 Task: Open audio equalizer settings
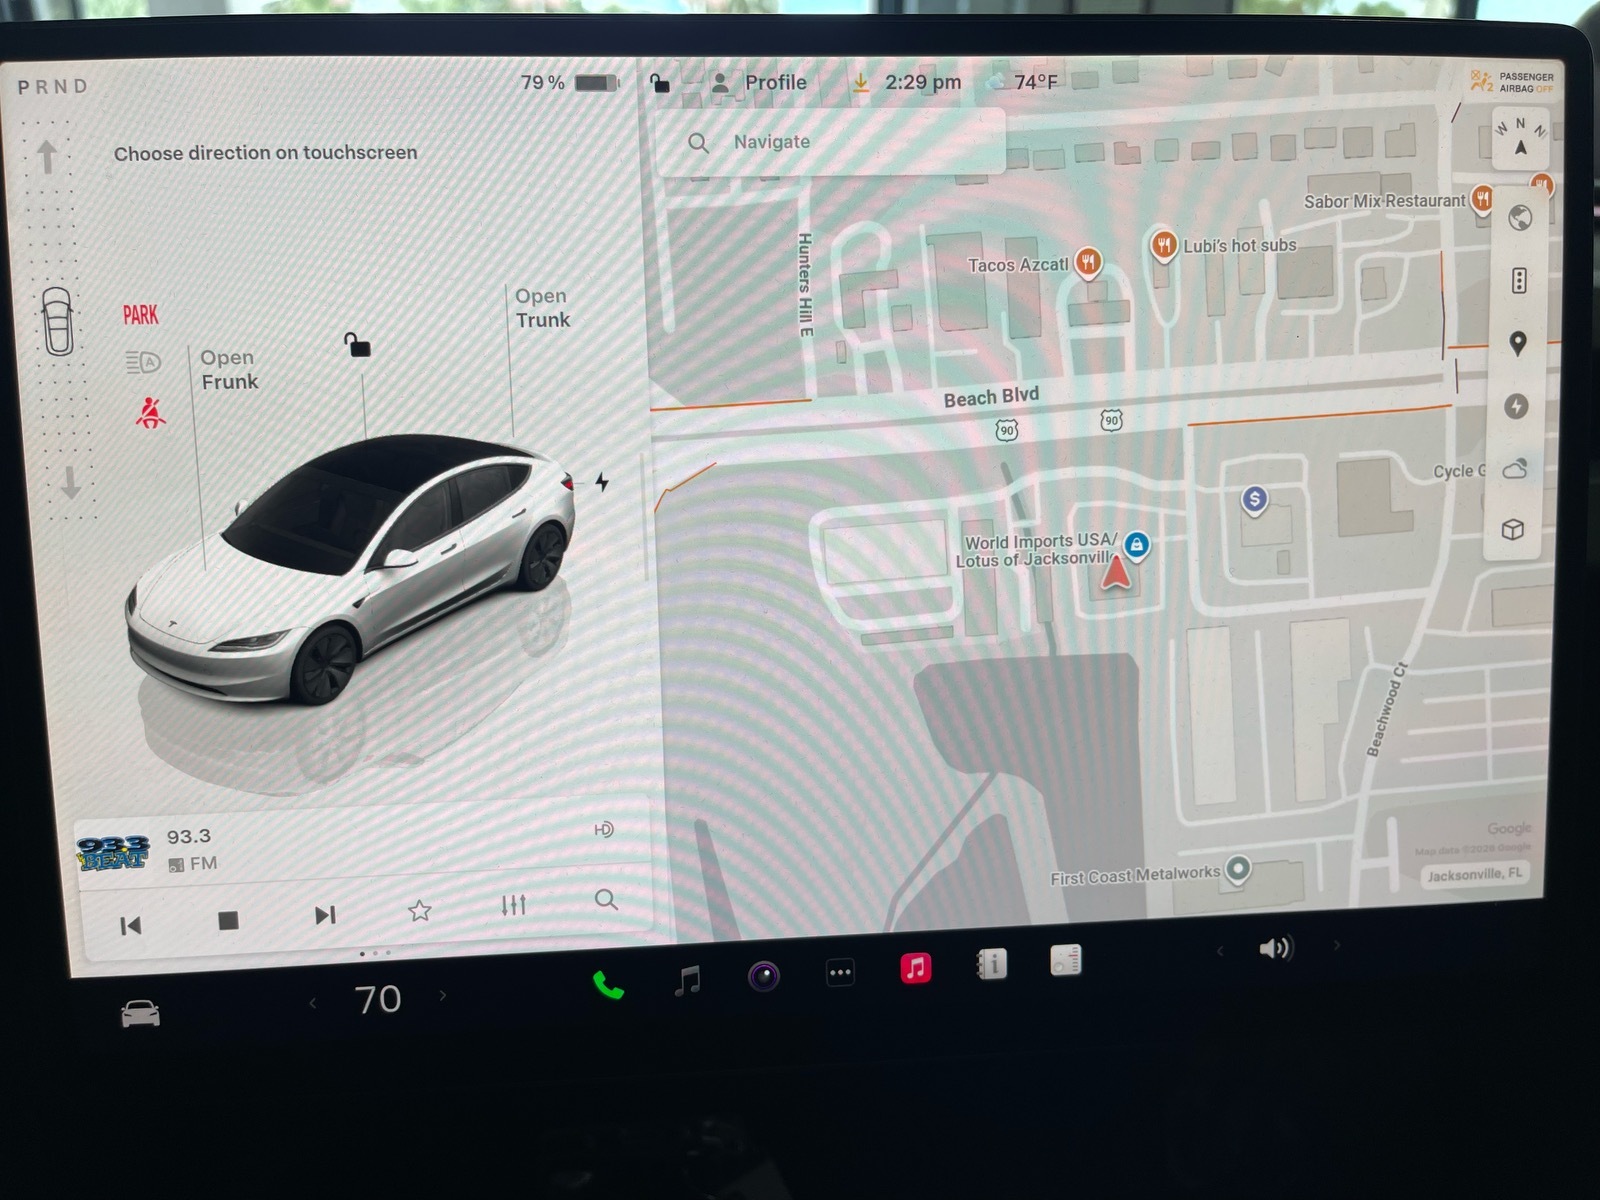click(x=513, y=905)
